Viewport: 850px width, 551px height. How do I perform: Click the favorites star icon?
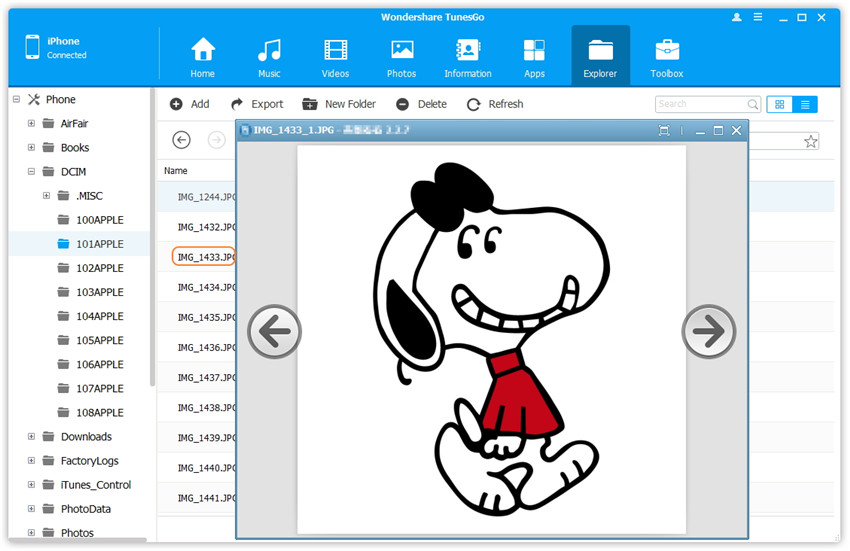click(811, 141)
